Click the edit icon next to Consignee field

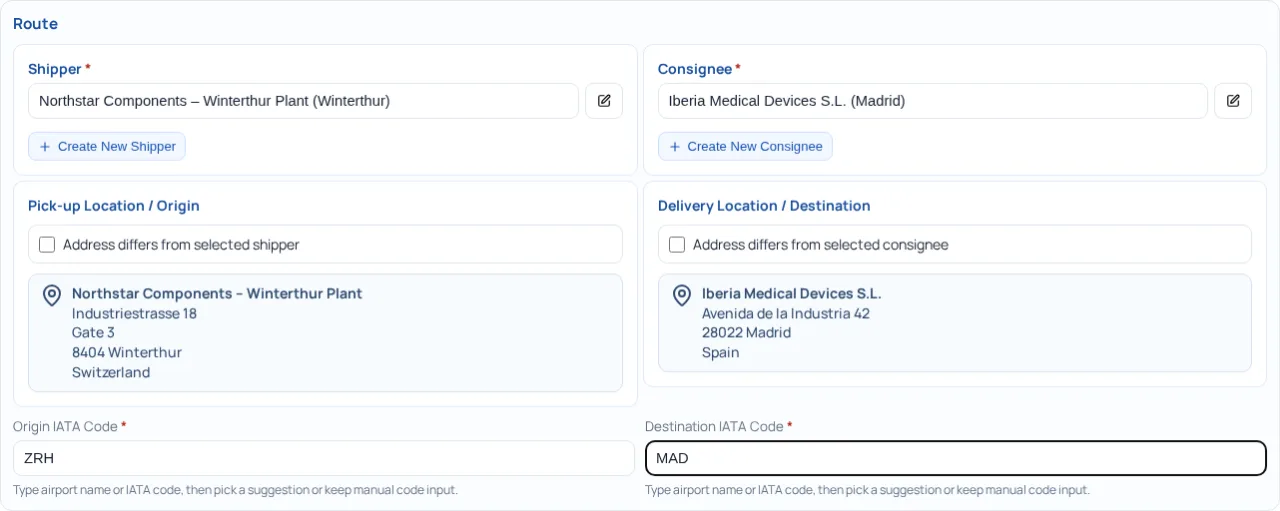[1233, 101]
